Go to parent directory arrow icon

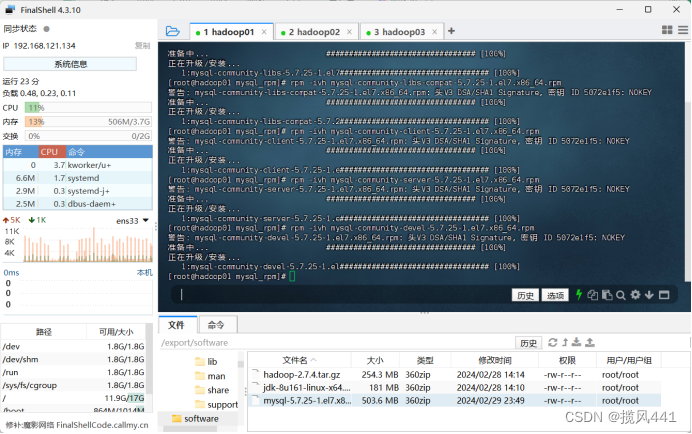pyautogui.click(x=564, y=342)
